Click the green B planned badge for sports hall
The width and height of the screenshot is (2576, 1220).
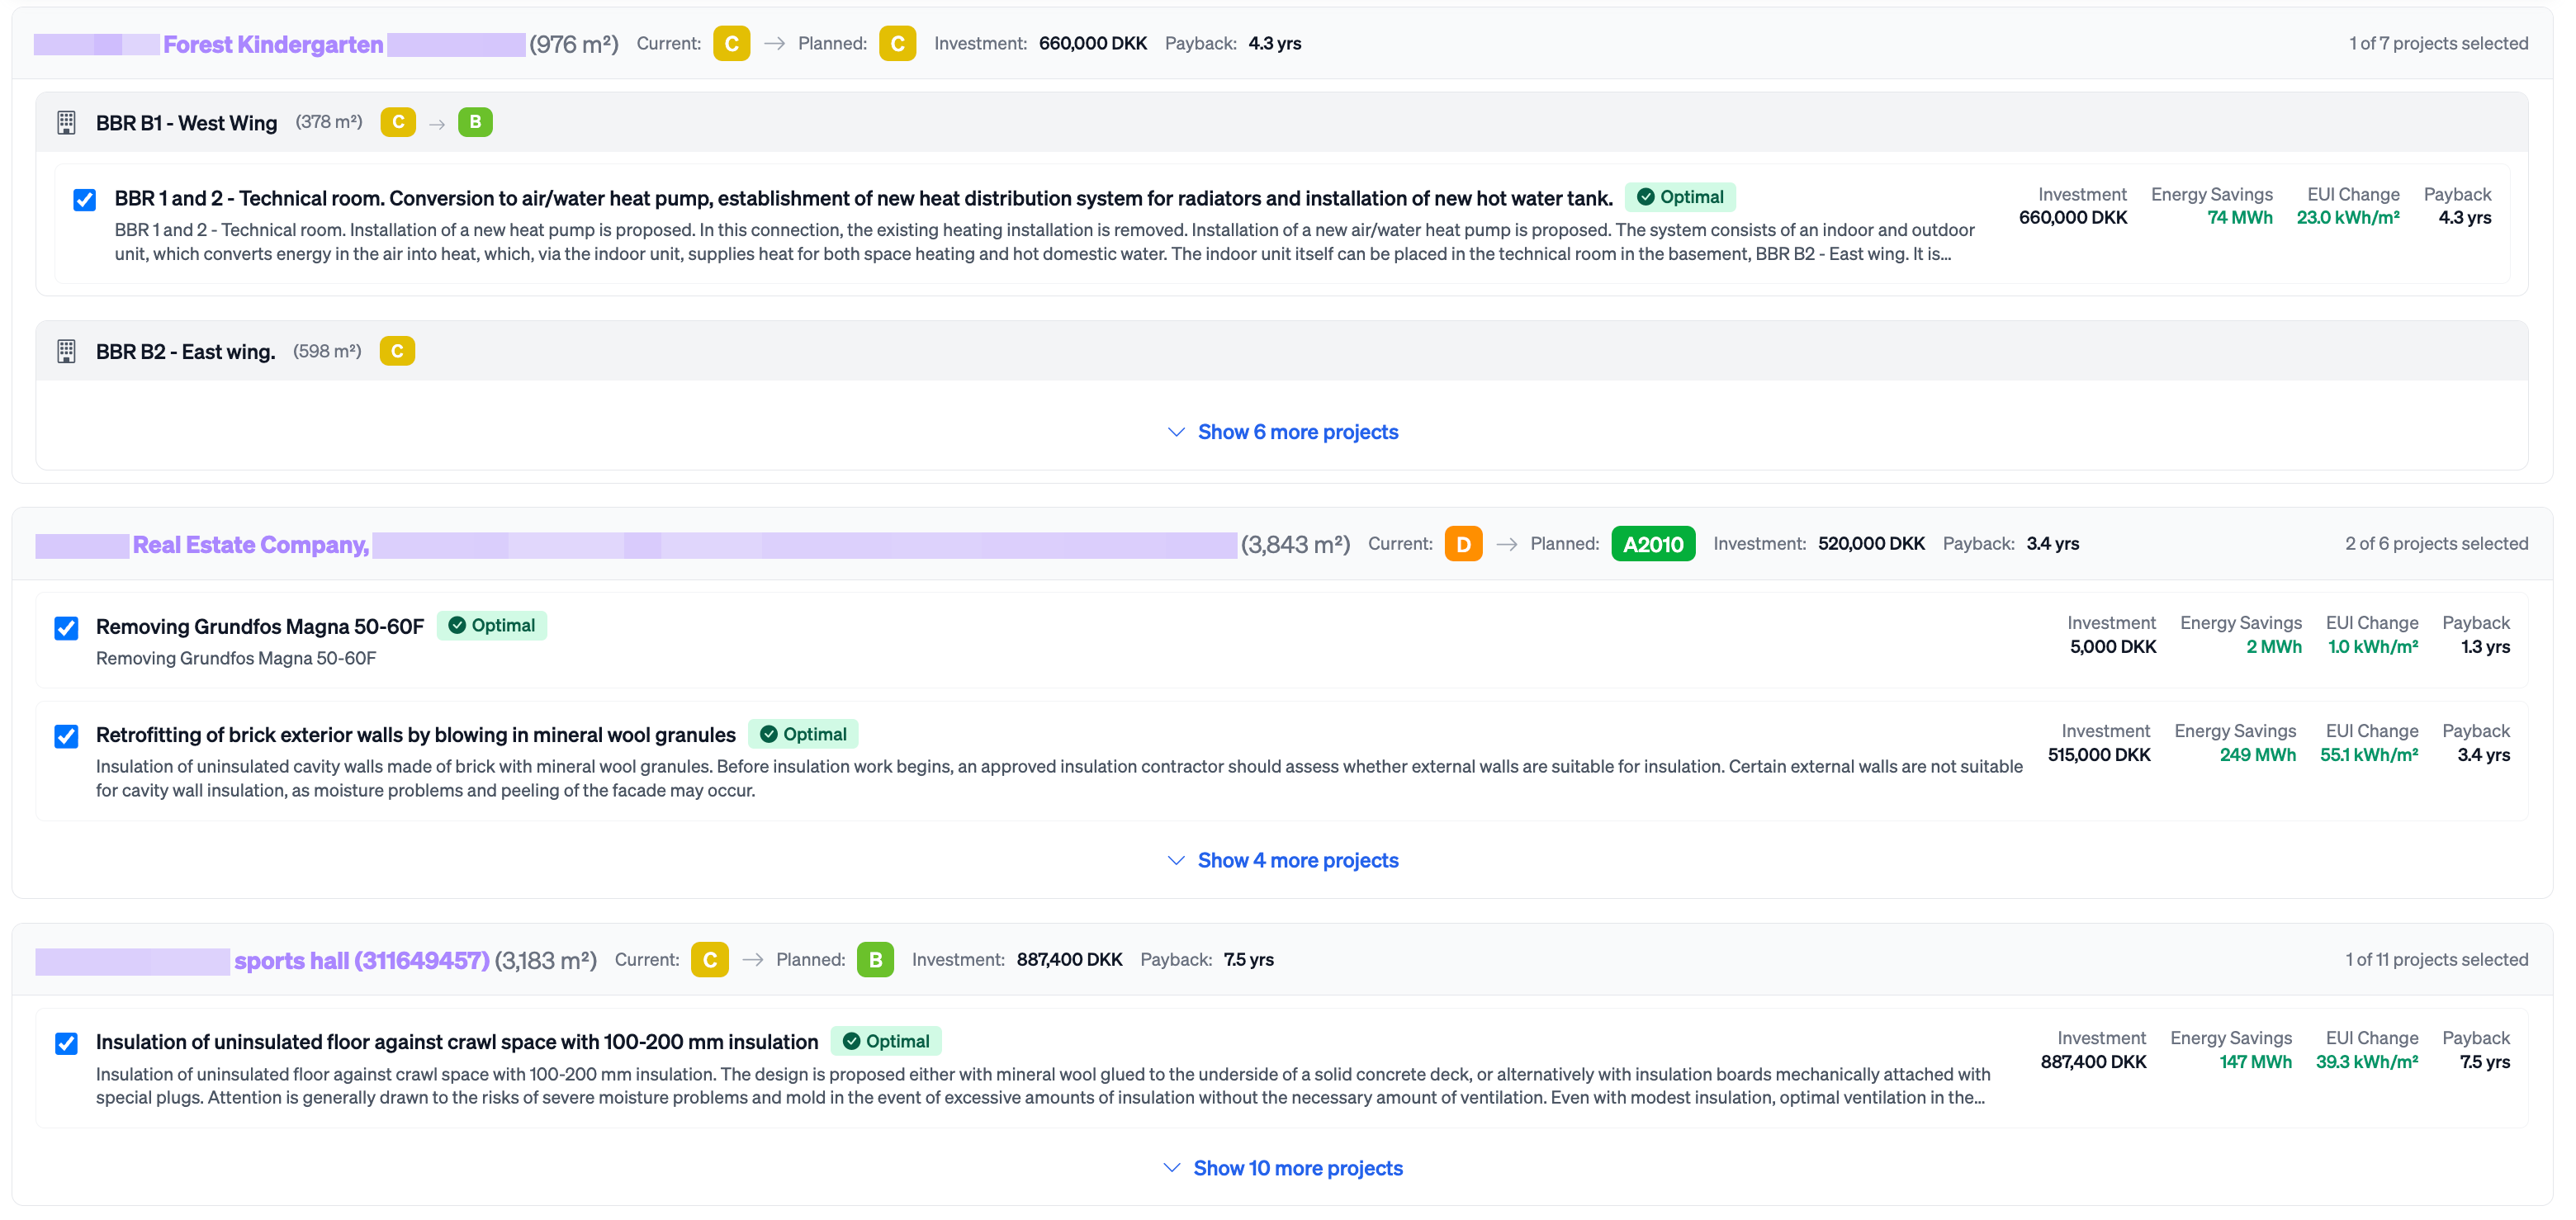[x=875, y=960]
